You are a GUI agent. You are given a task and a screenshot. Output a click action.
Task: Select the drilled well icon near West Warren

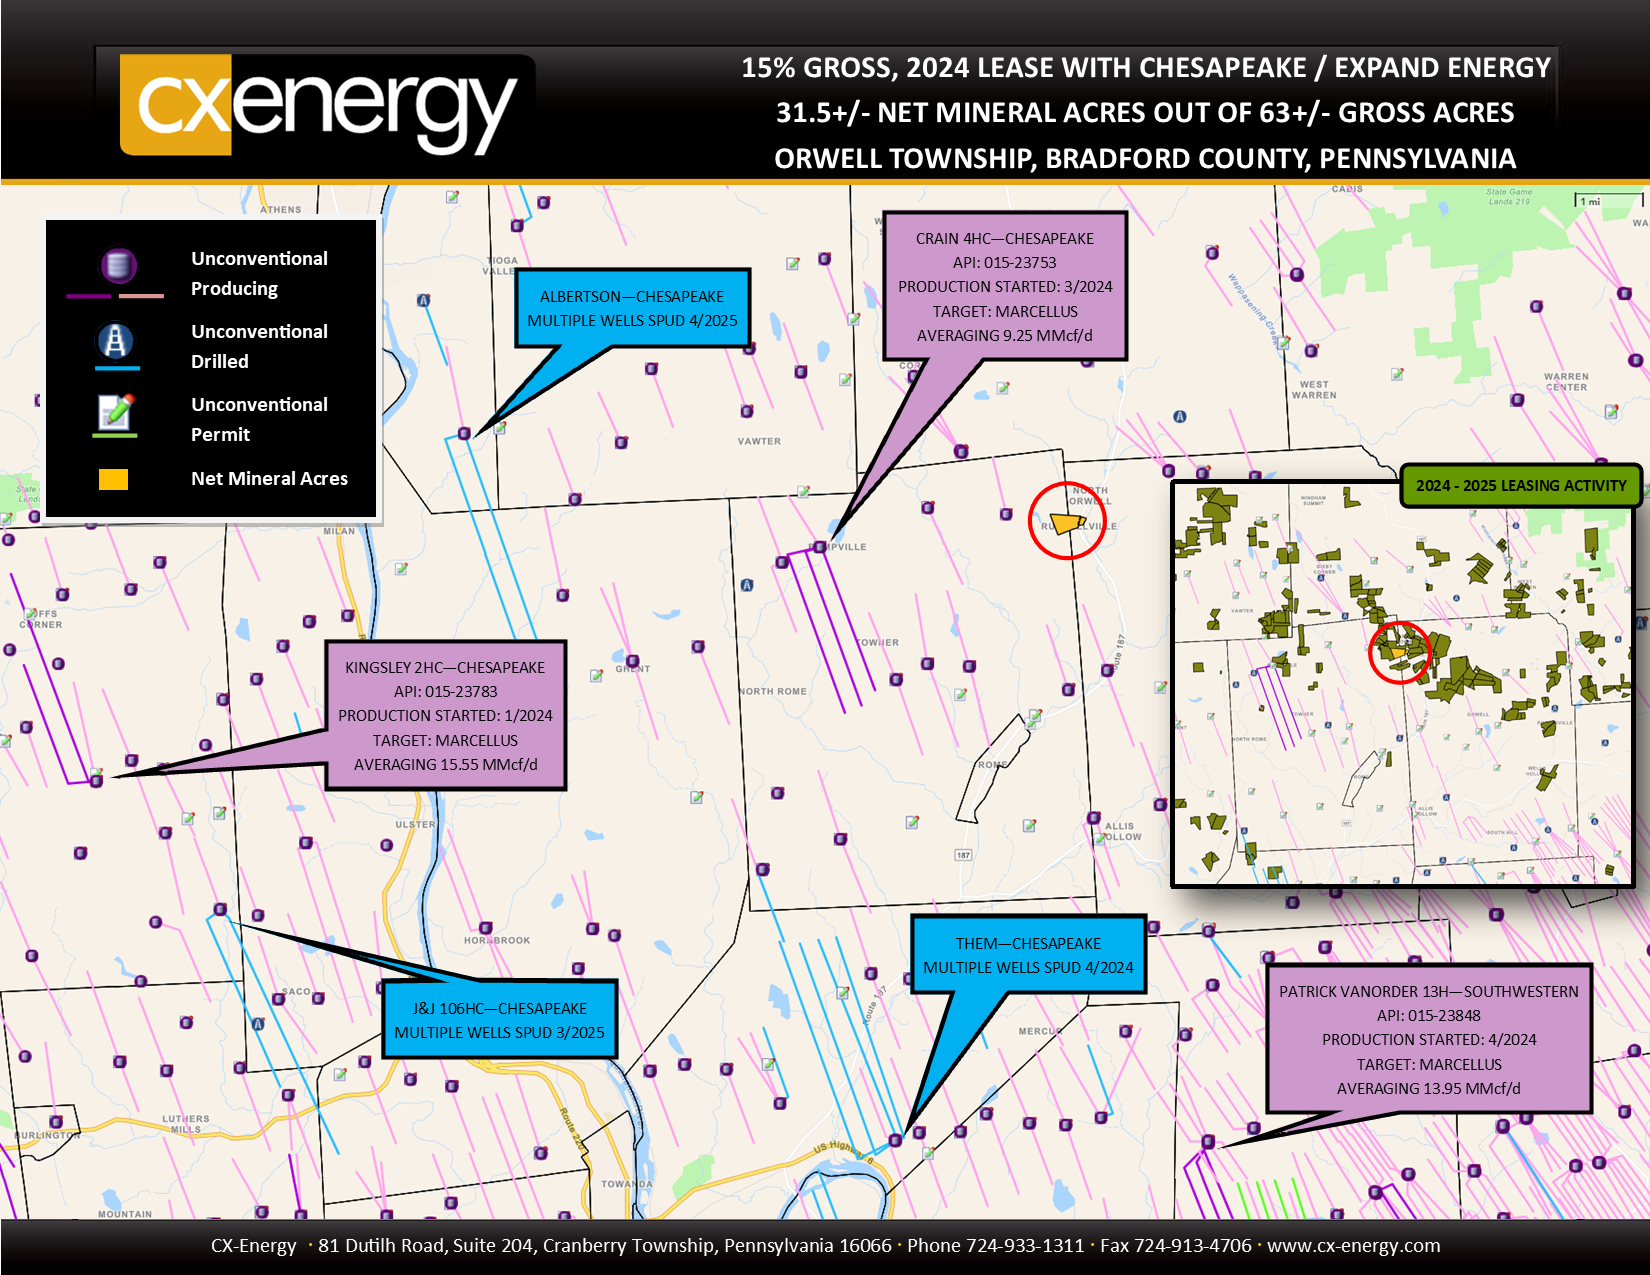tap(1180, 417)
